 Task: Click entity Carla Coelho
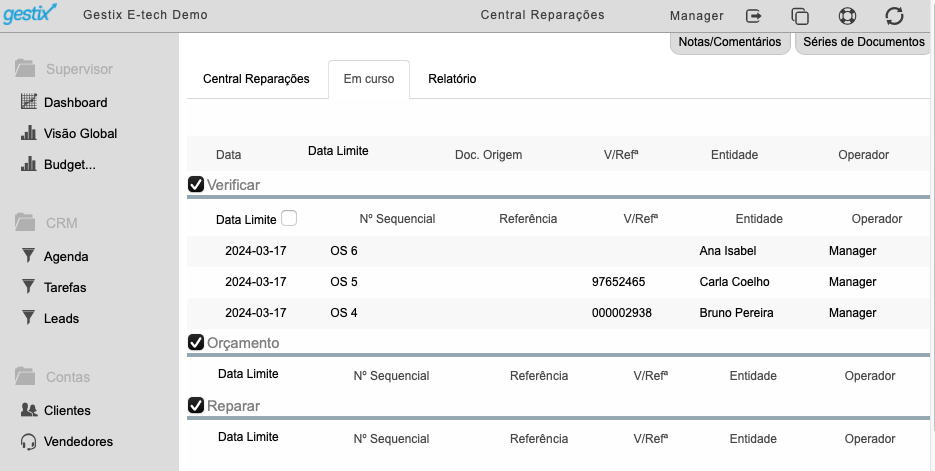[x=734, y=282]
